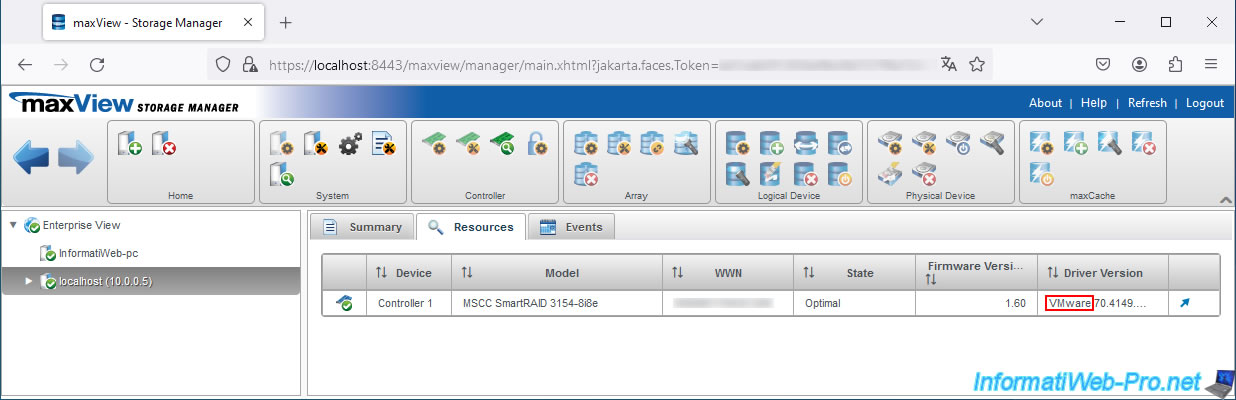Switch to the Summary tab
The image size is (1236, 400).
362,227
